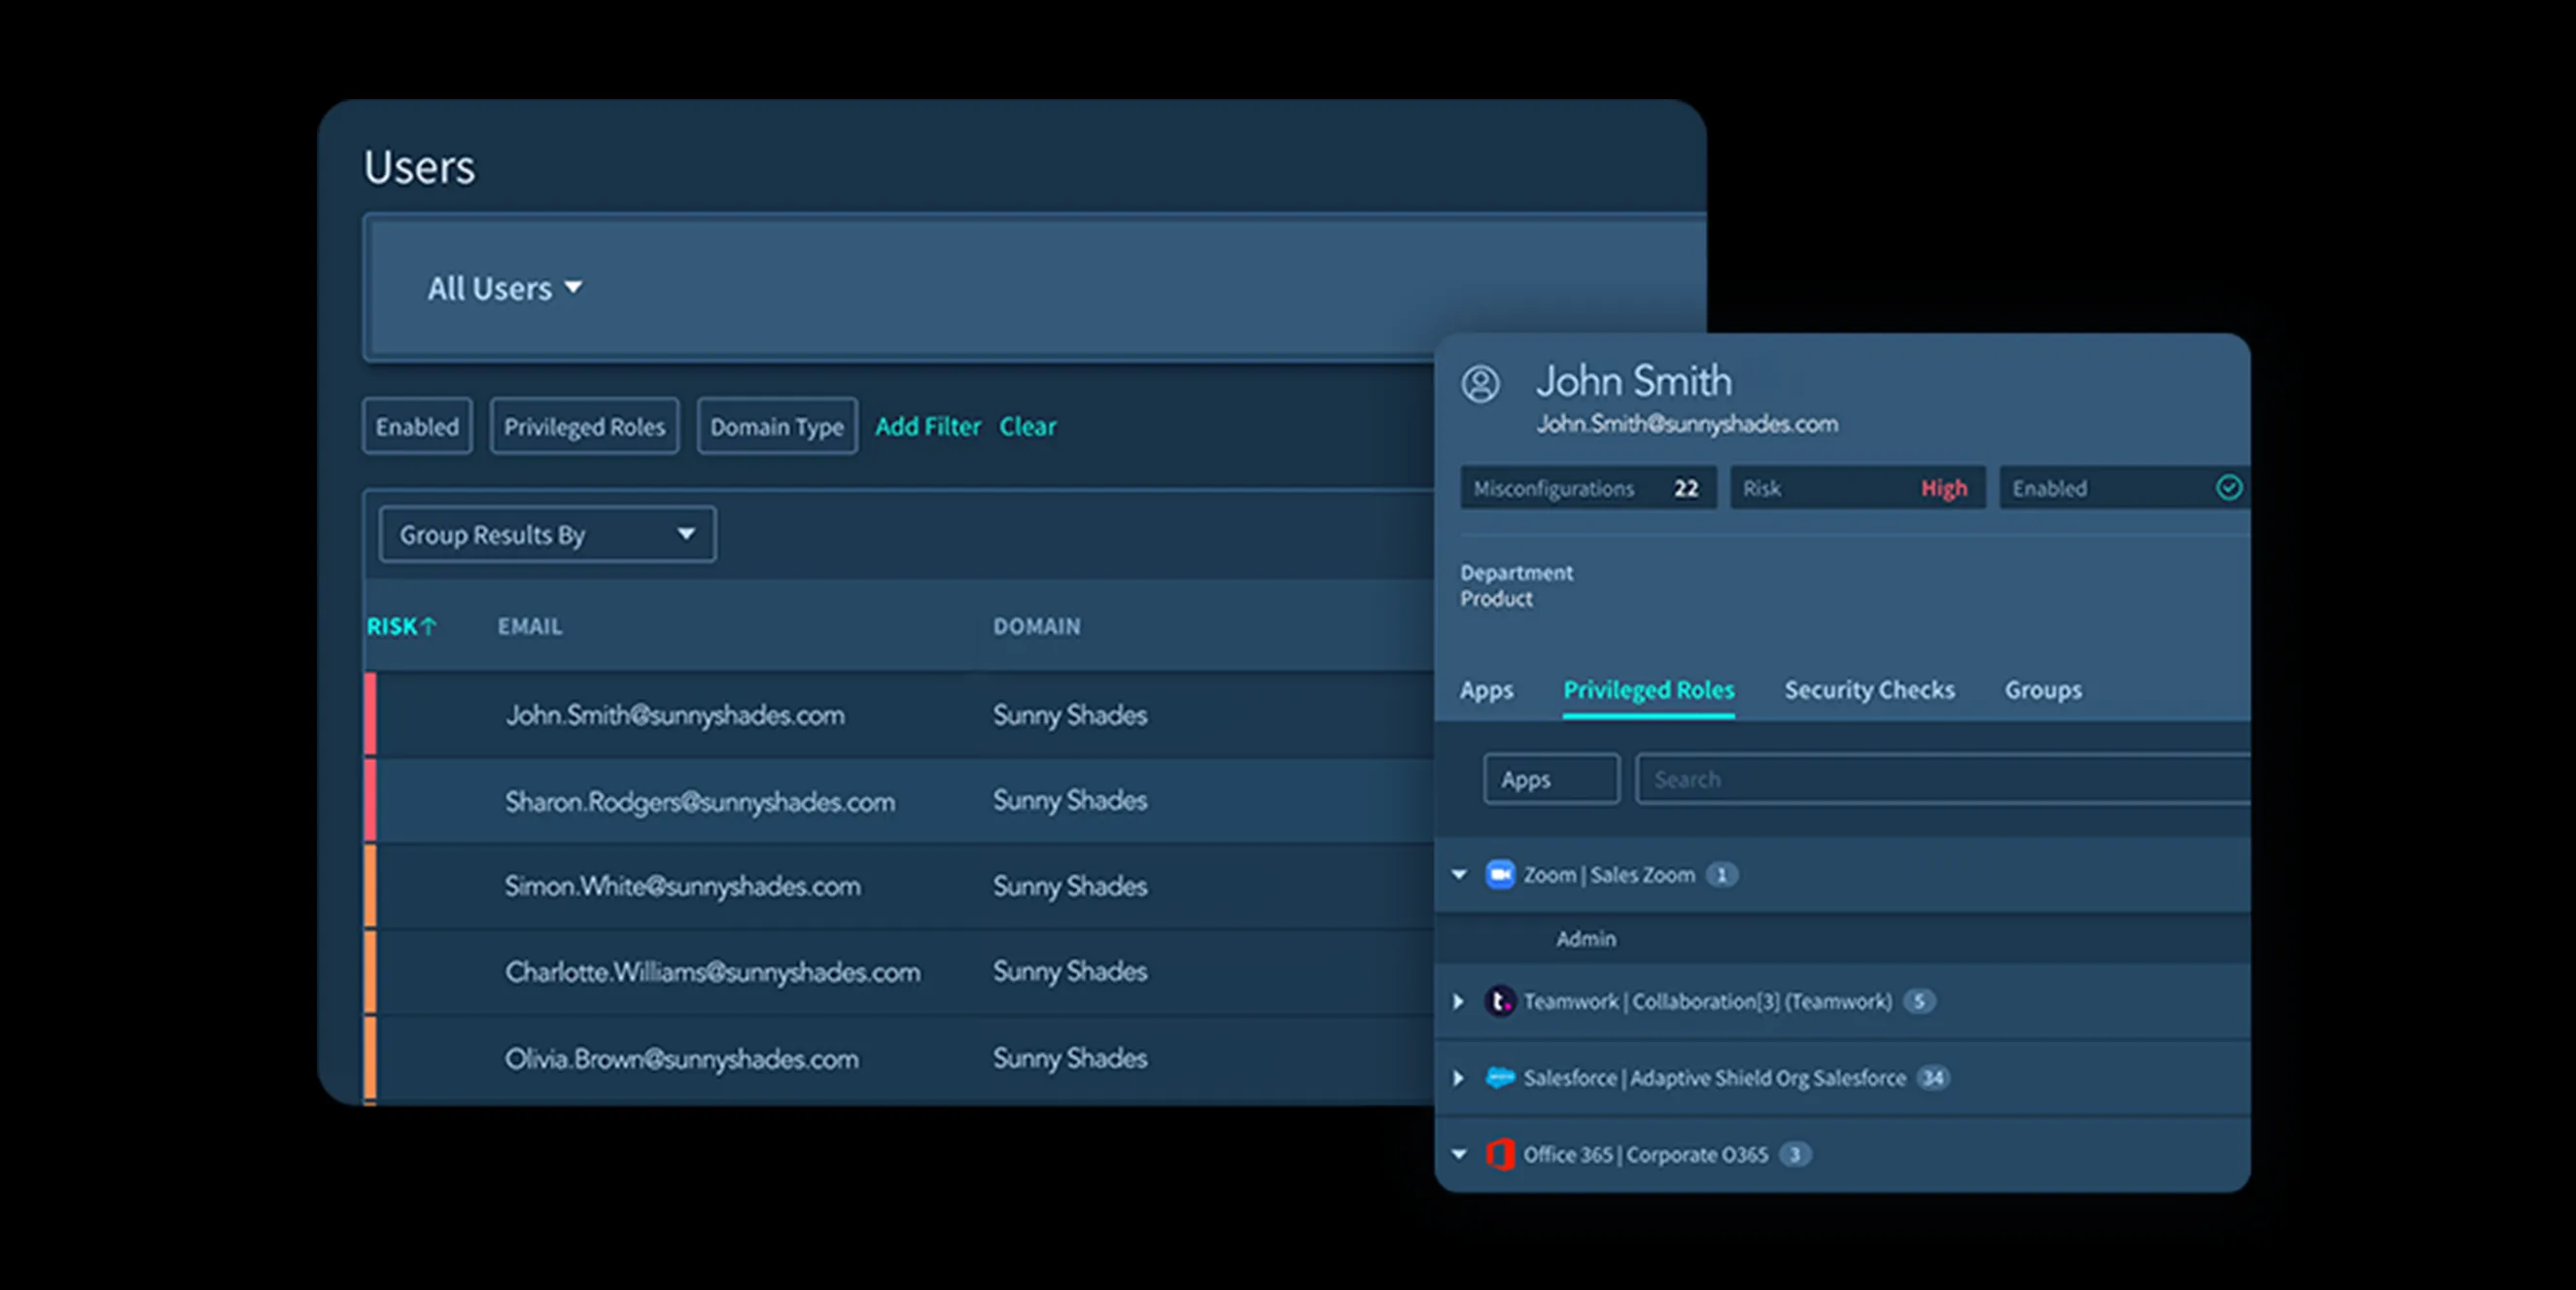Click the Enabled green checkmark icon
2576x1290 pixels.
2229,488
